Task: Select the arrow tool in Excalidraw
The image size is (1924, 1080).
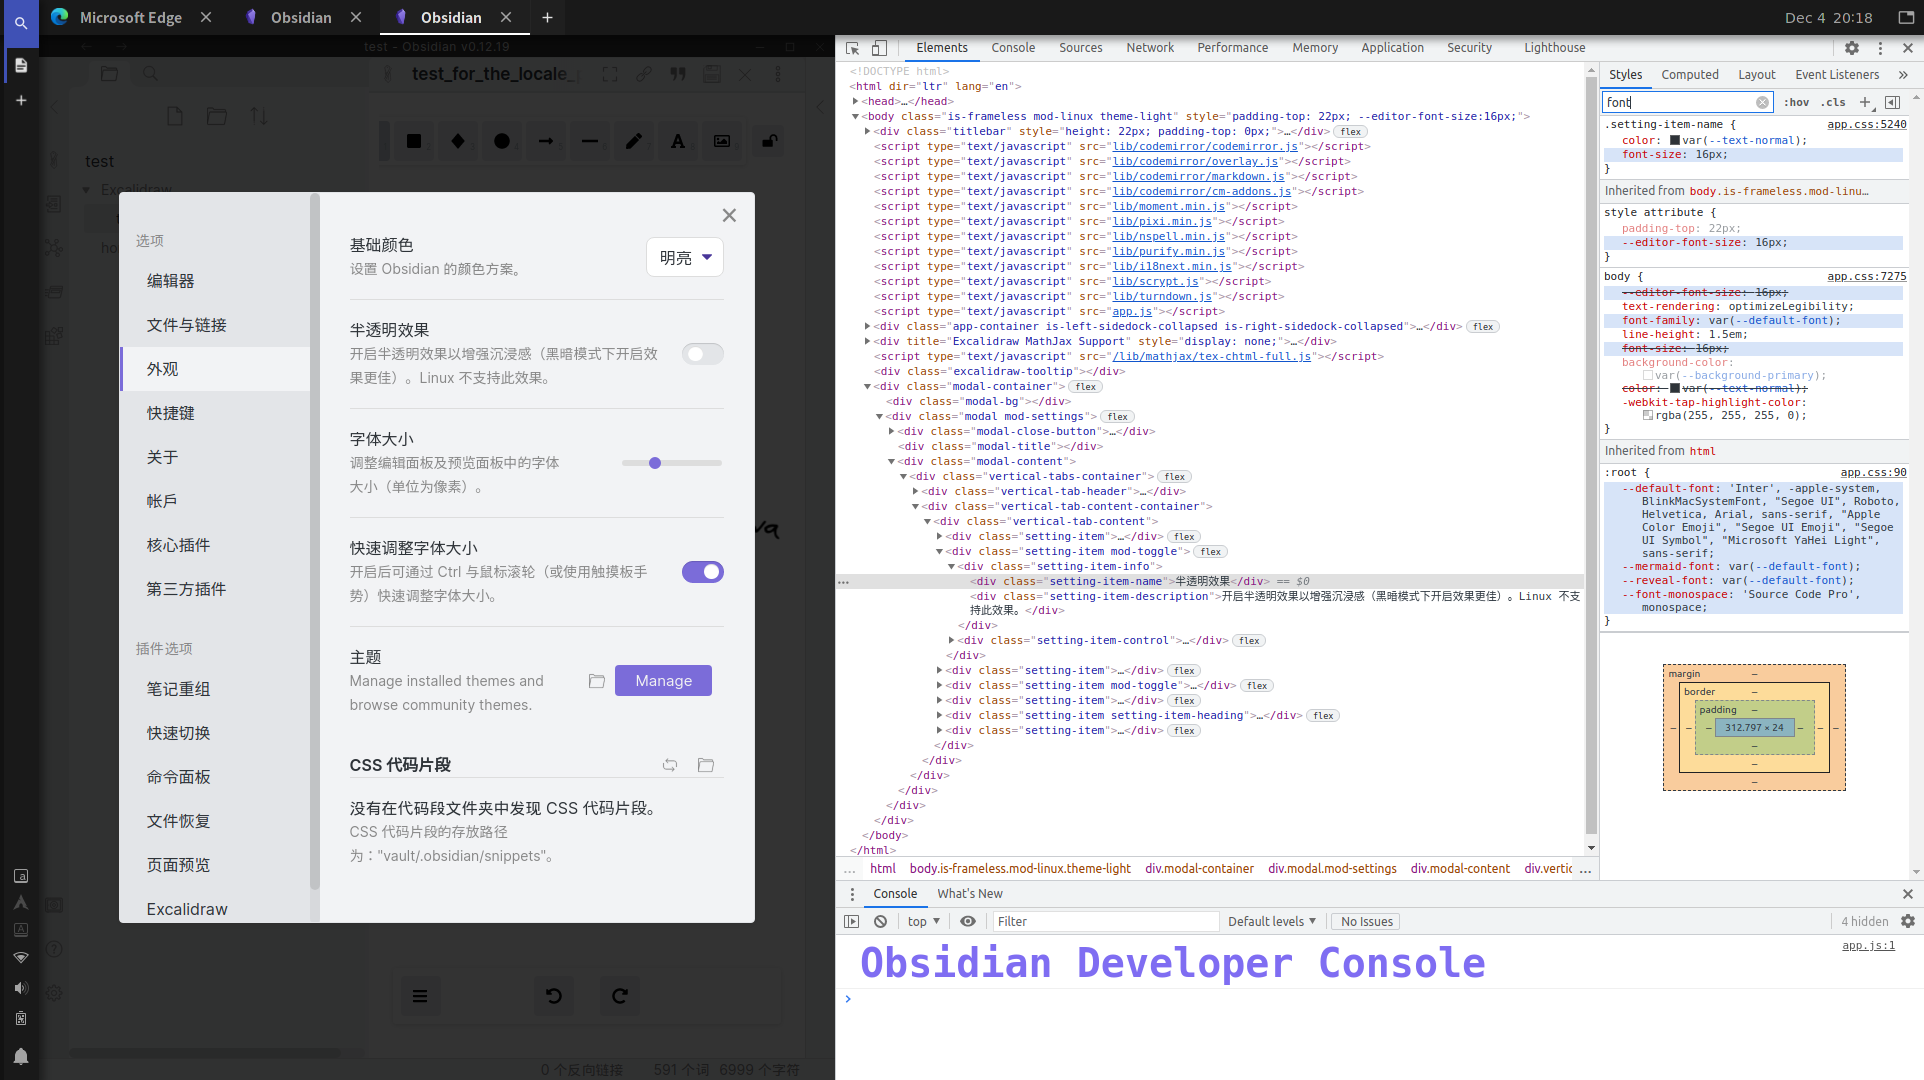Action: 545,140
